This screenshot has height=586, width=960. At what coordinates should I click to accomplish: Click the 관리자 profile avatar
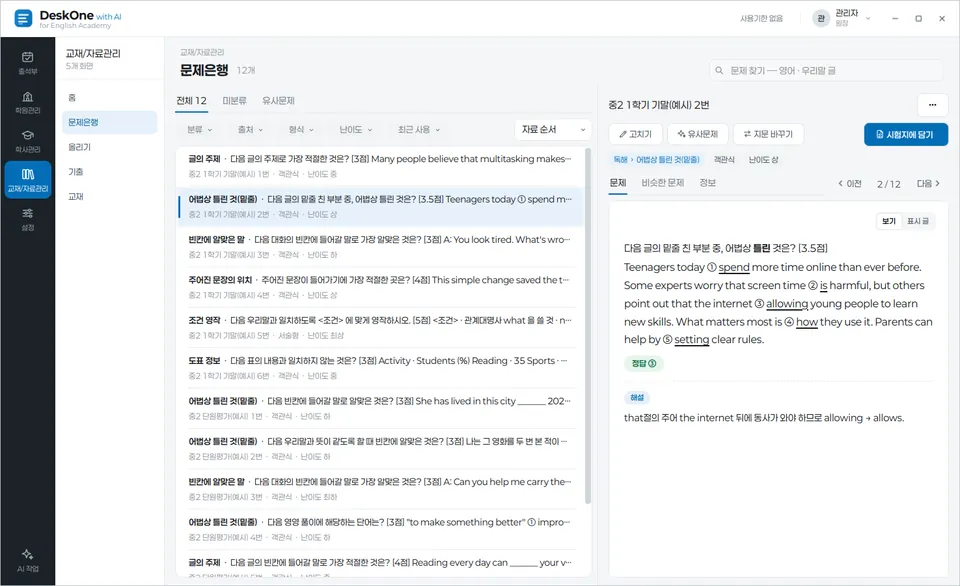821,18
